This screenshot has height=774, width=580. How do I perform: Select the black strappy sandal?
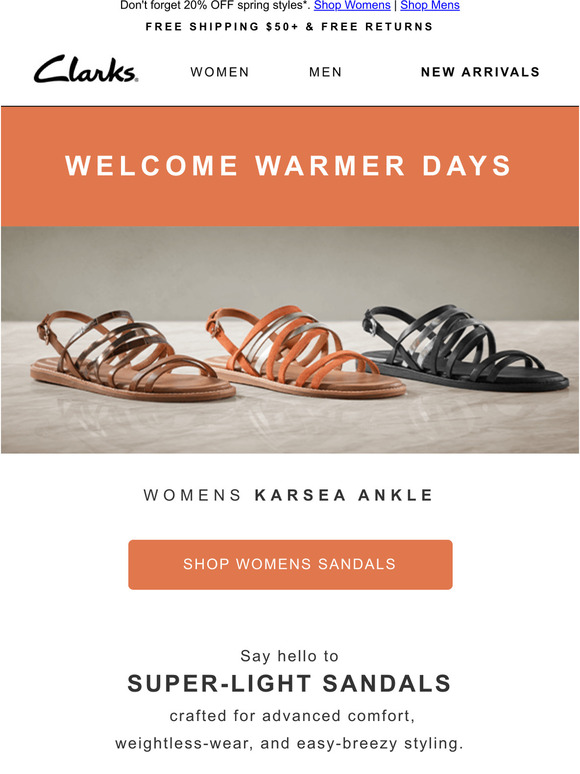click(464, 348)
